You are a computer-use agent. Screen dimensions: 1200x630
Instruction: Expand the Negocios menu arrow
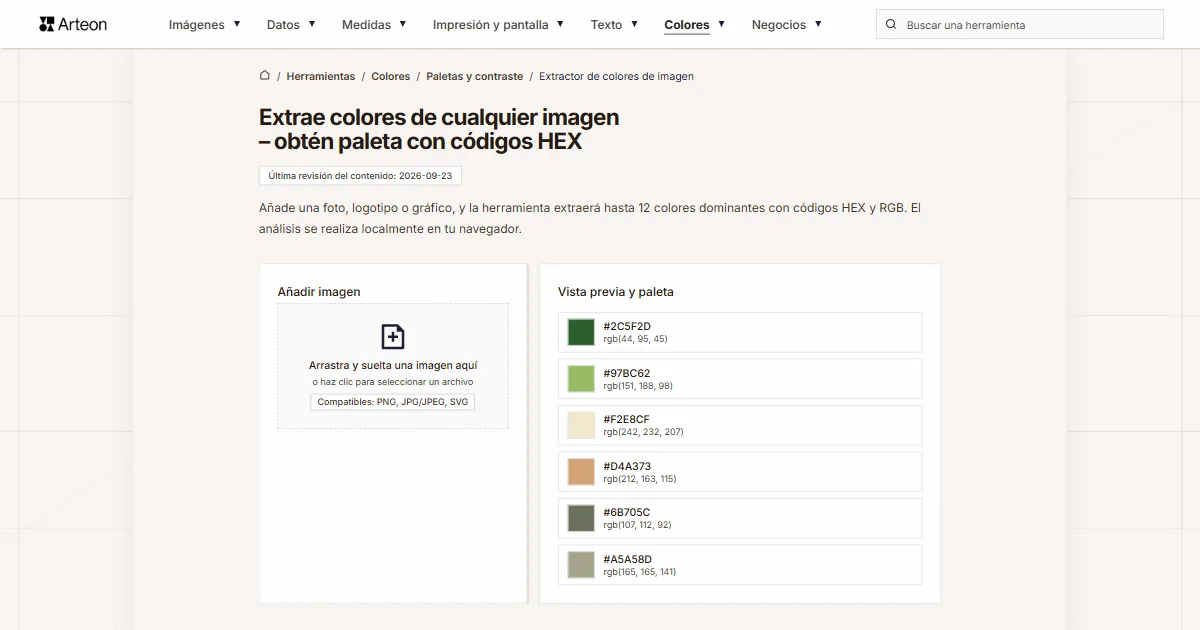point(818,23)
